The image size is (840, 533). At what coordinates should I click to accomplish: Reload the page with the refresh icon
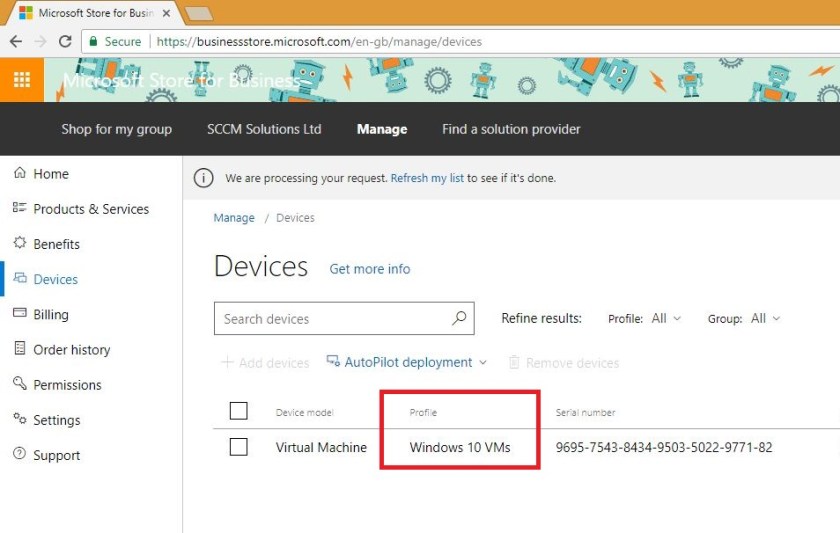65,41
